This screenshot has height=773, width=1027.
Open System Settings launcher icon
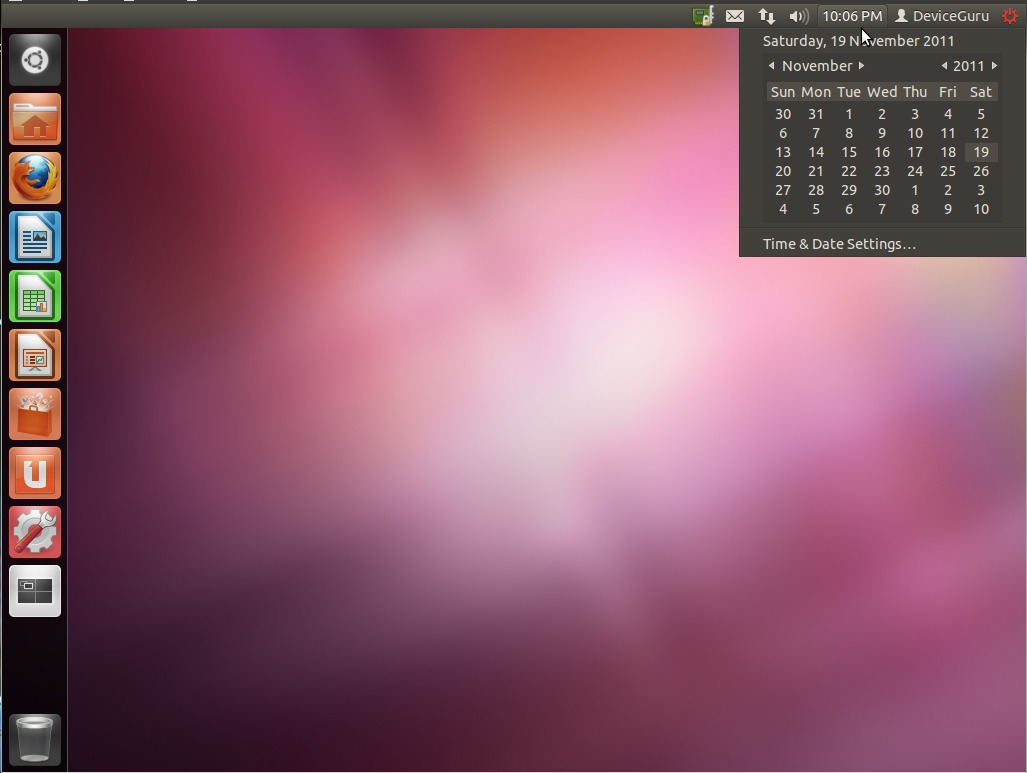click(x=35, y=532)
